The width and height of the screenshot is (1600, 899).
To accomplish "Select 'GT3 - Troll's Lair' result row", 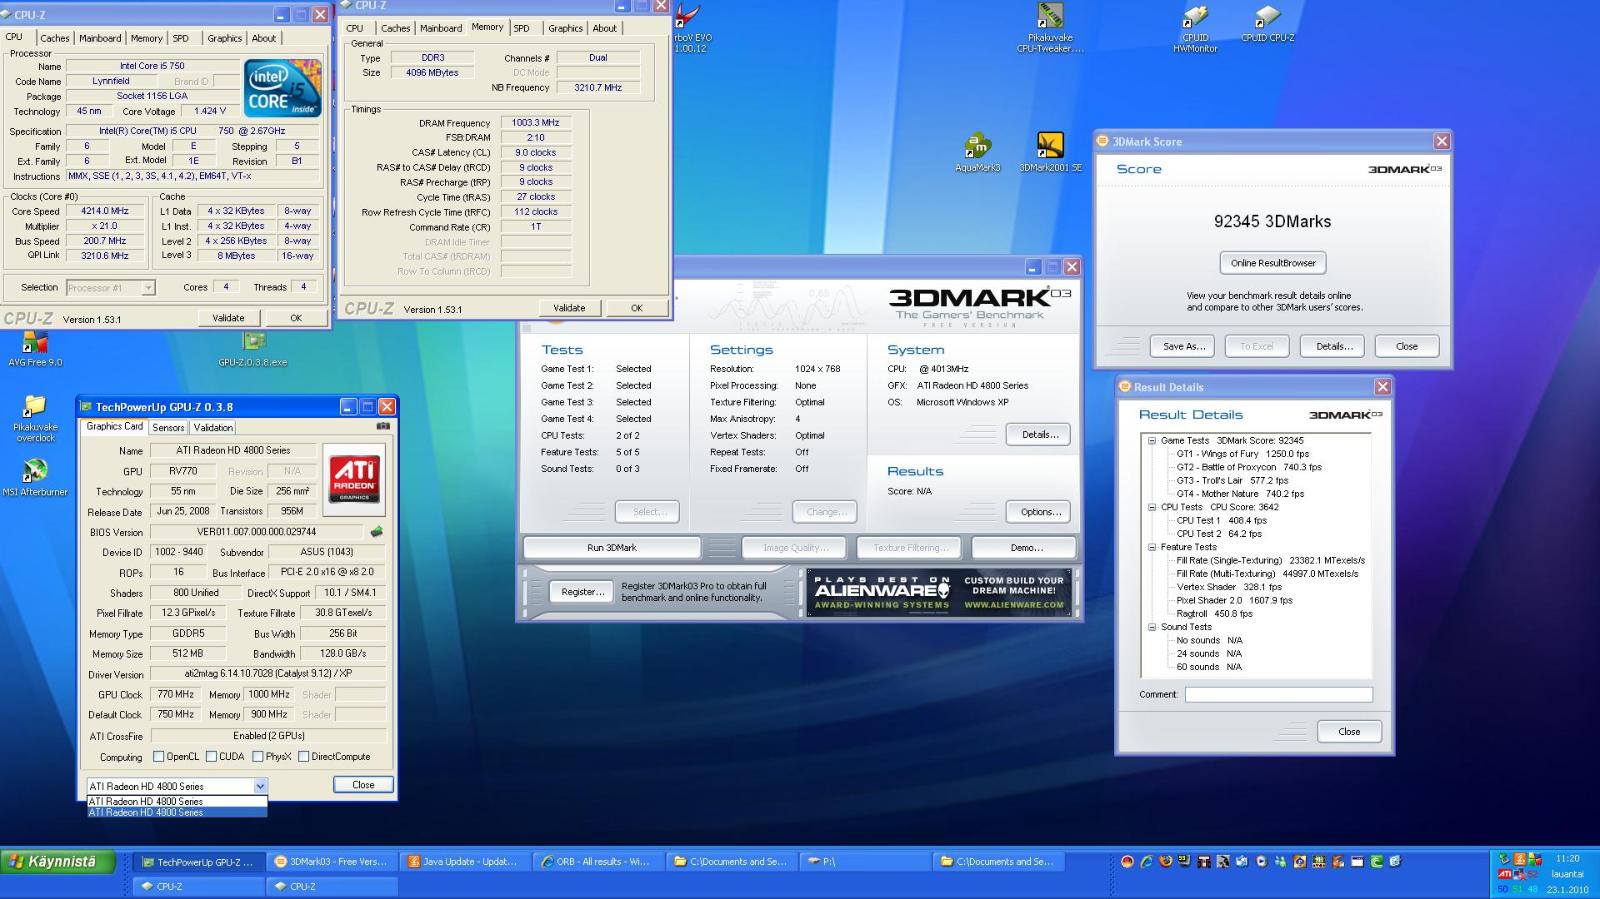I will tap(1232, 480).
